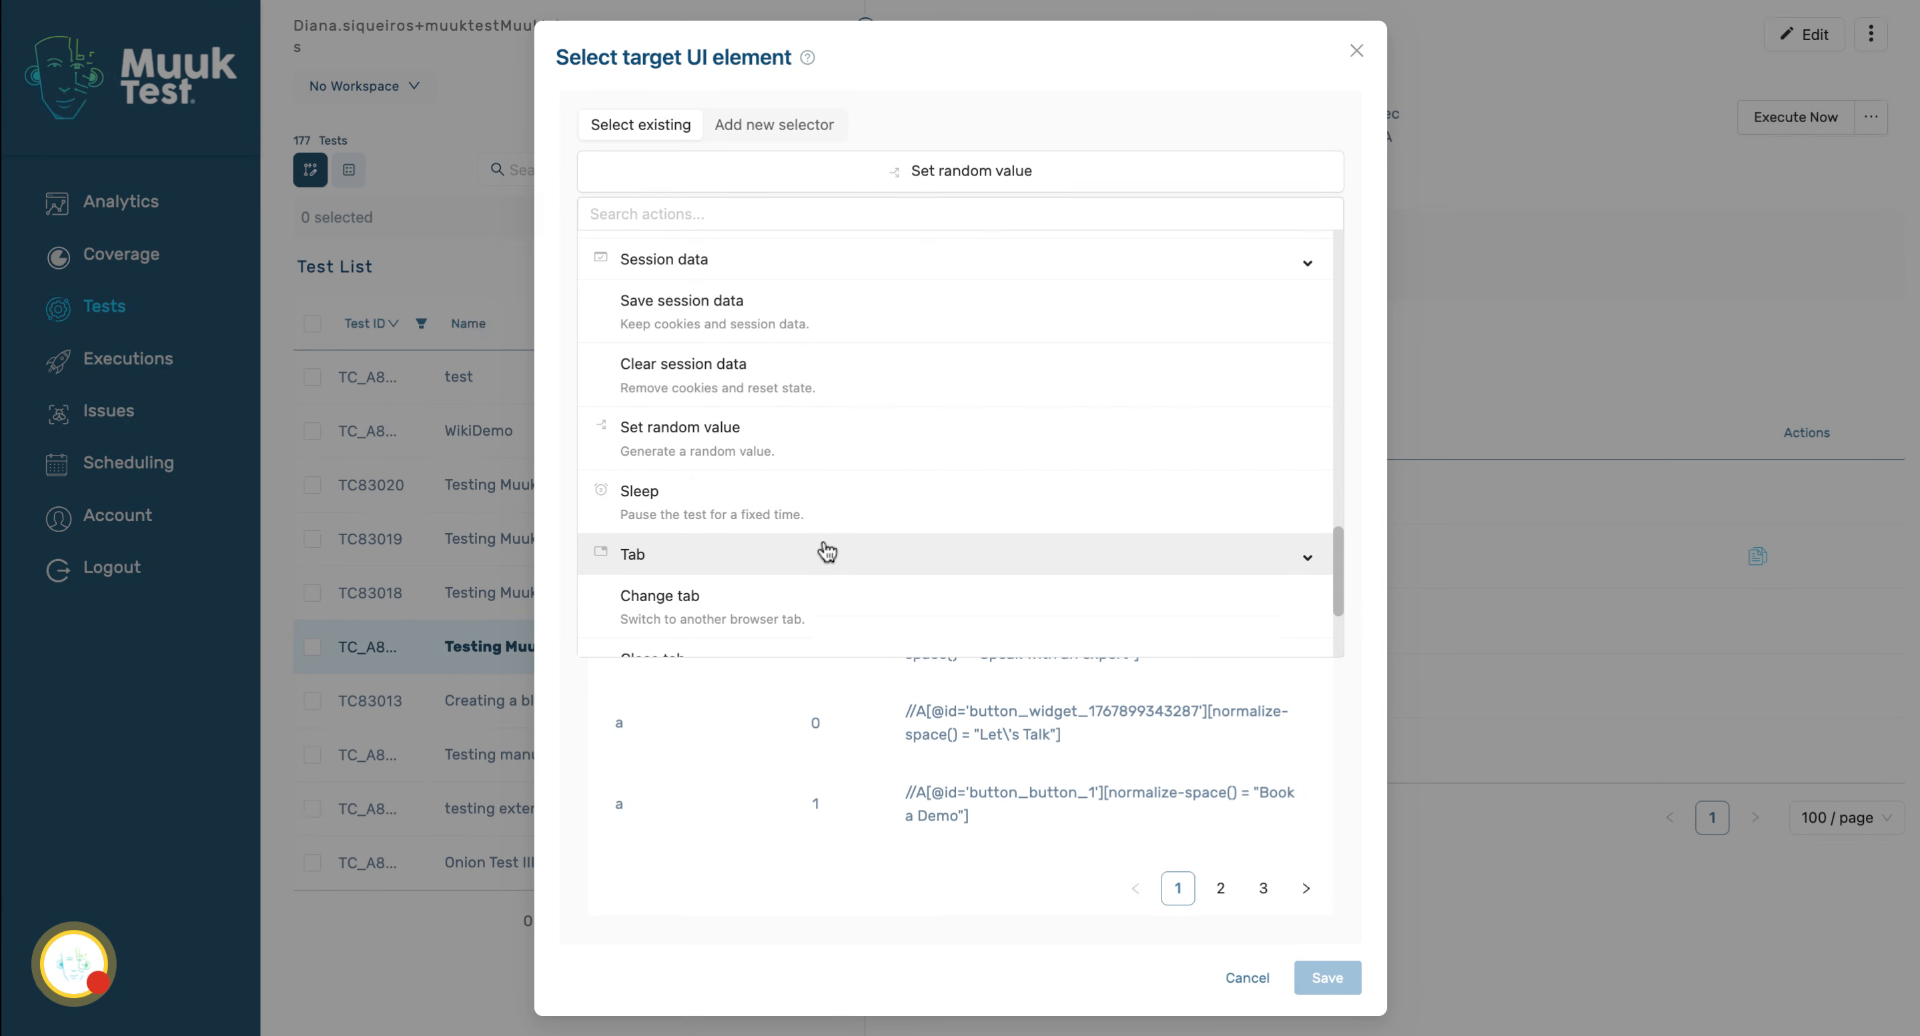Choose Change tab action

coord(955,606)
